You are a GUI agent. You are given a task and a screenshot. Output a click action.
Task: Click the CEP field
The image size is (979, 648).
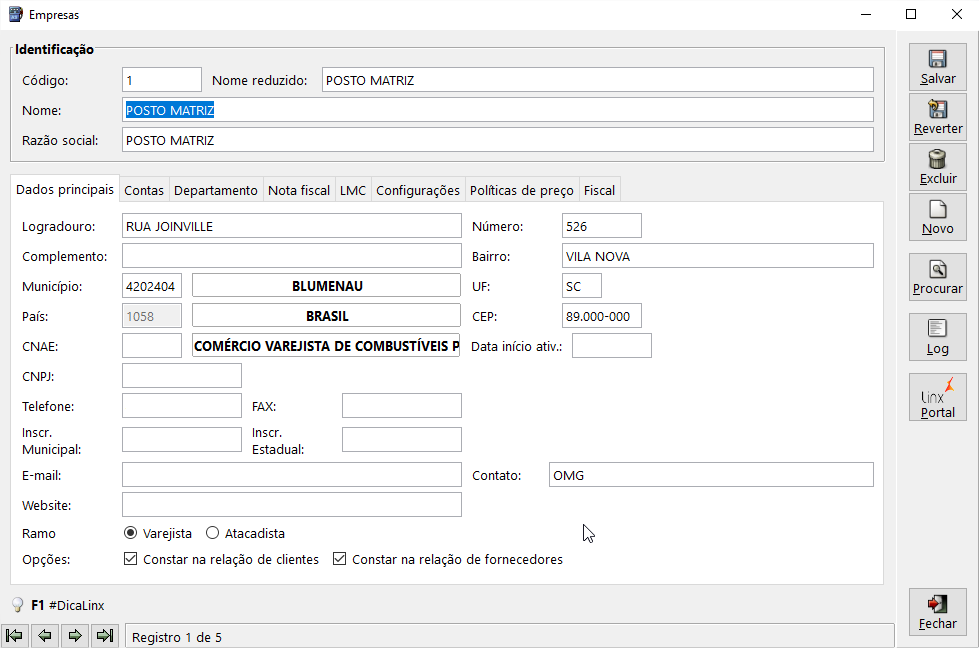tap(601, 316)
